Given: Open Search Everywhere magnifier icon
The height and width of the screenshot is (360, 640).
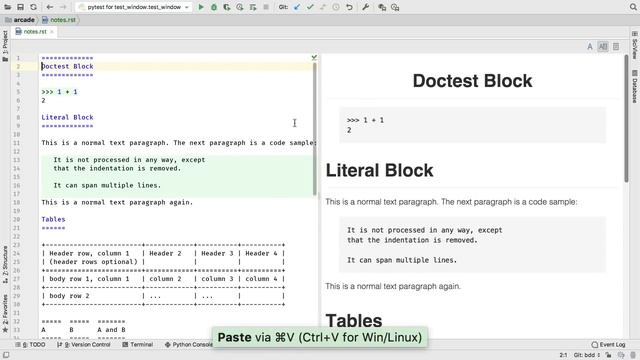Looking at the screenshot, I should (633, 7).
